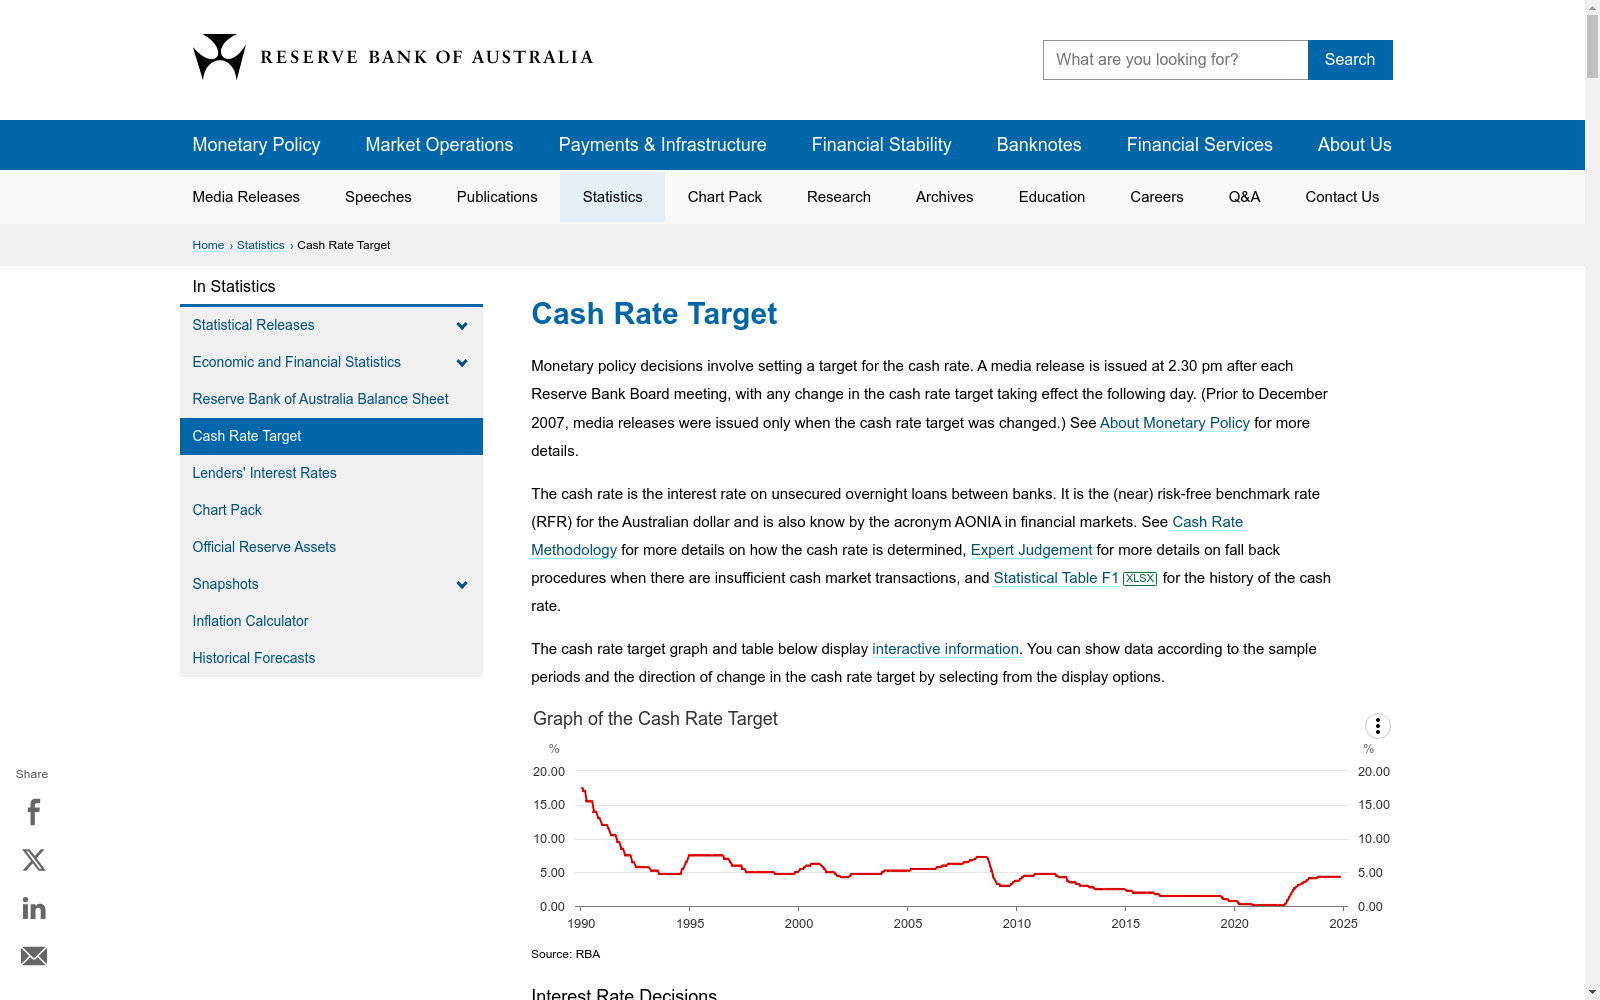
Task: Follow the interactive information link
Action: coord(945,649)
